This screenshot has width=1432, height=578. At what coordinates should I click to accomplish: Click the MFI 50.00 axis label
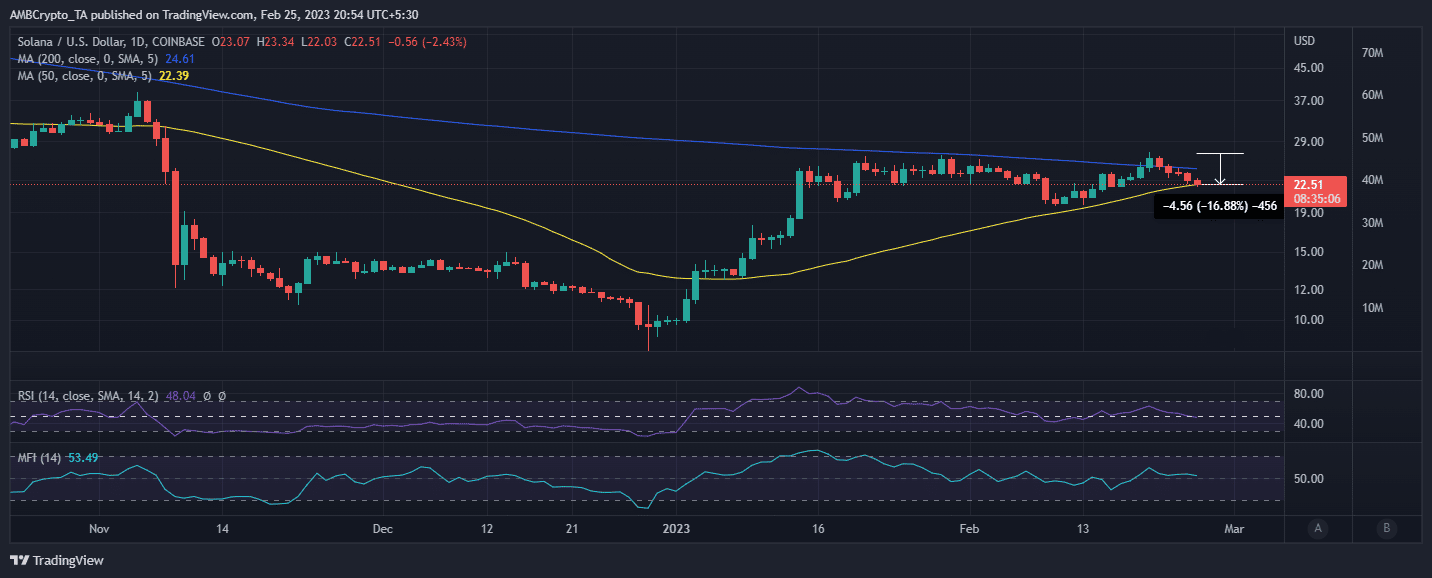(x=1309, y=478)
